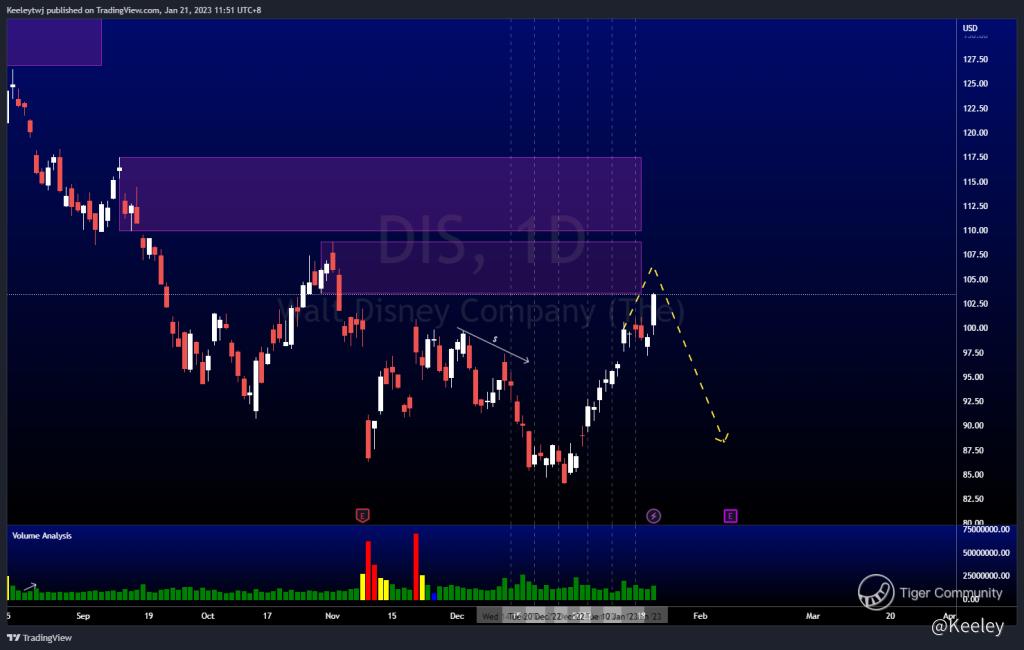
Task: Click the red earnings E marker in November
Action: click(362, 516)
